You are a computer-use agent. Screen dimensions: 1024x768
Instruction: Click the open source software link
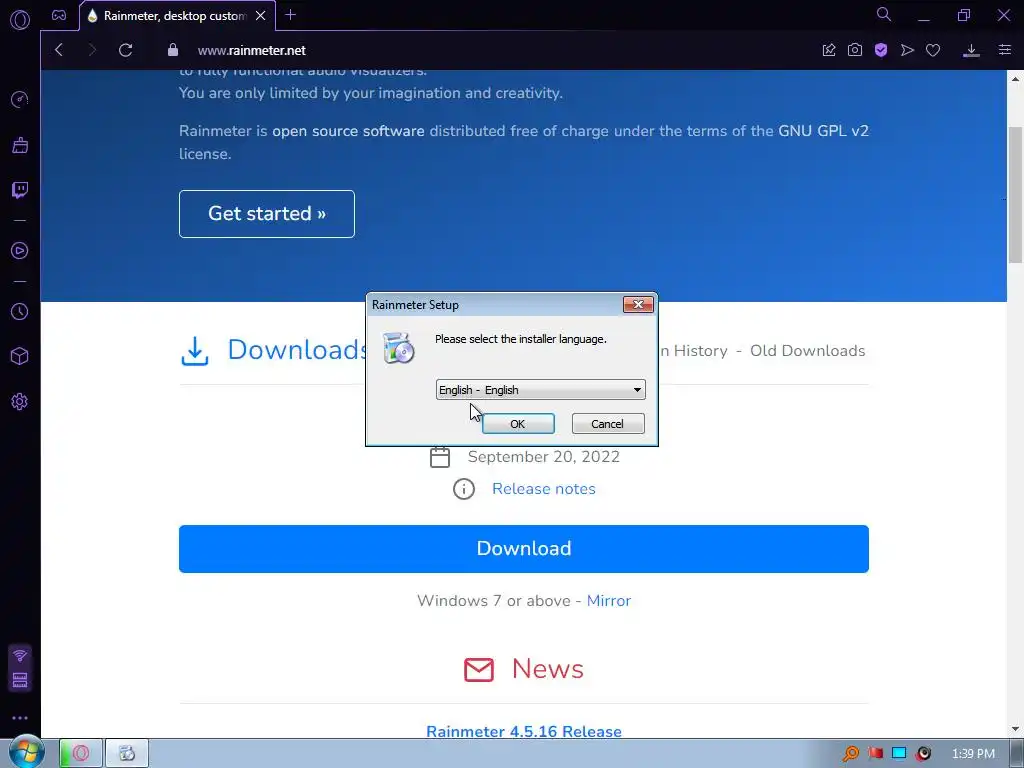coord(348,131)
